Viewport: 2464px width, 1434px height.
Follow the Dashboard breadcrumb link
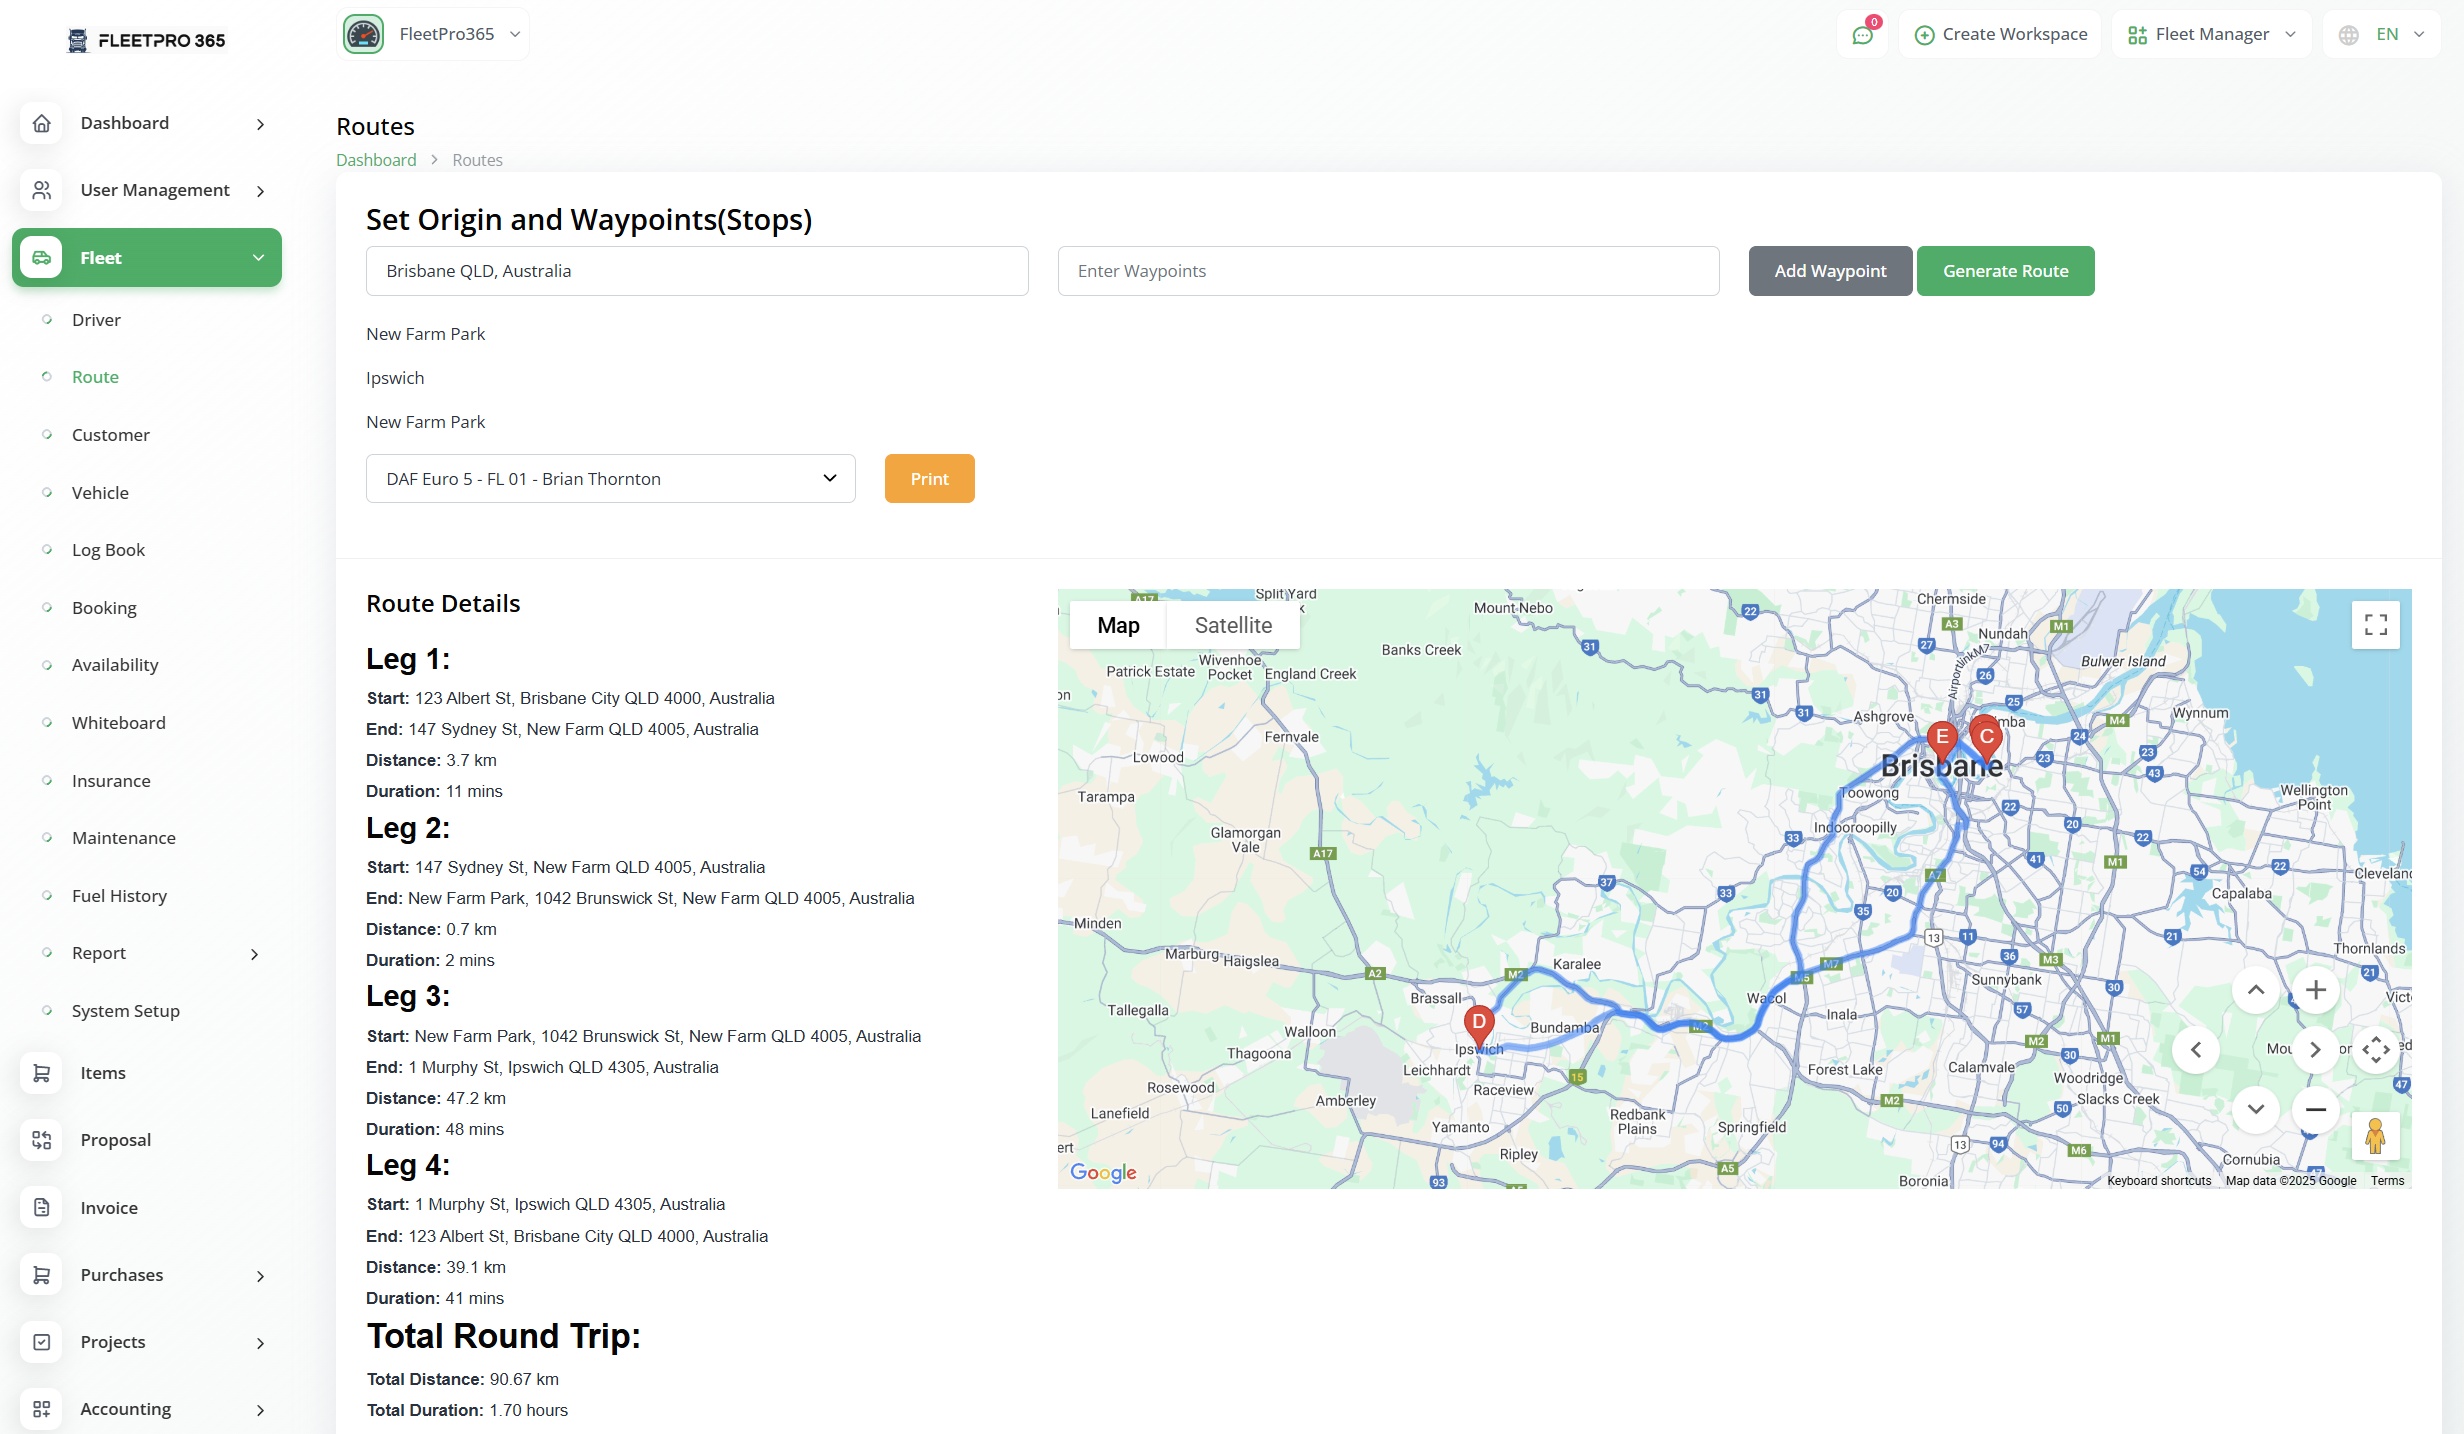click(x=376, y=160)
